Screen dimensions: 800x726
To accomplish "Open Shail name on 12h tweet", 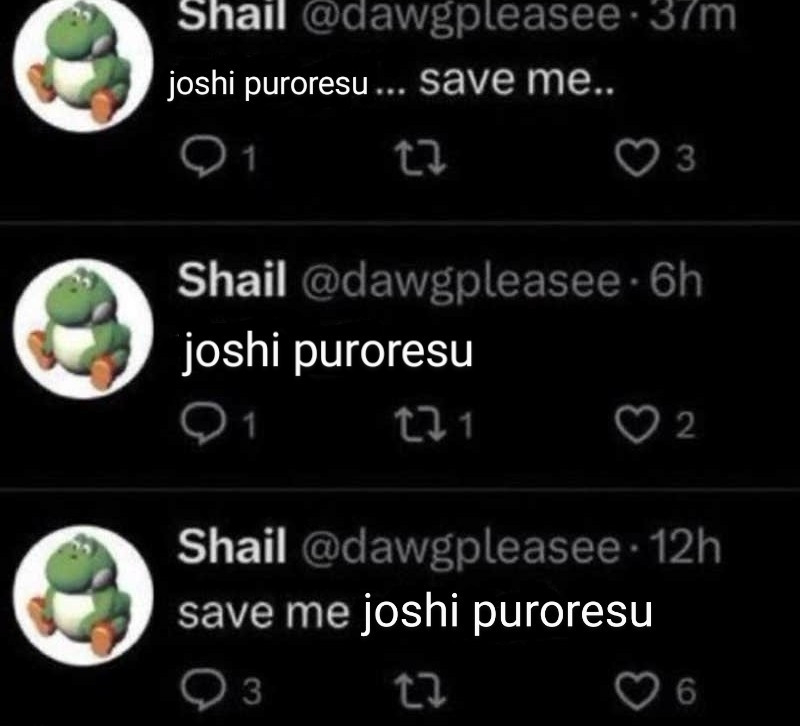I will (232, 545).
